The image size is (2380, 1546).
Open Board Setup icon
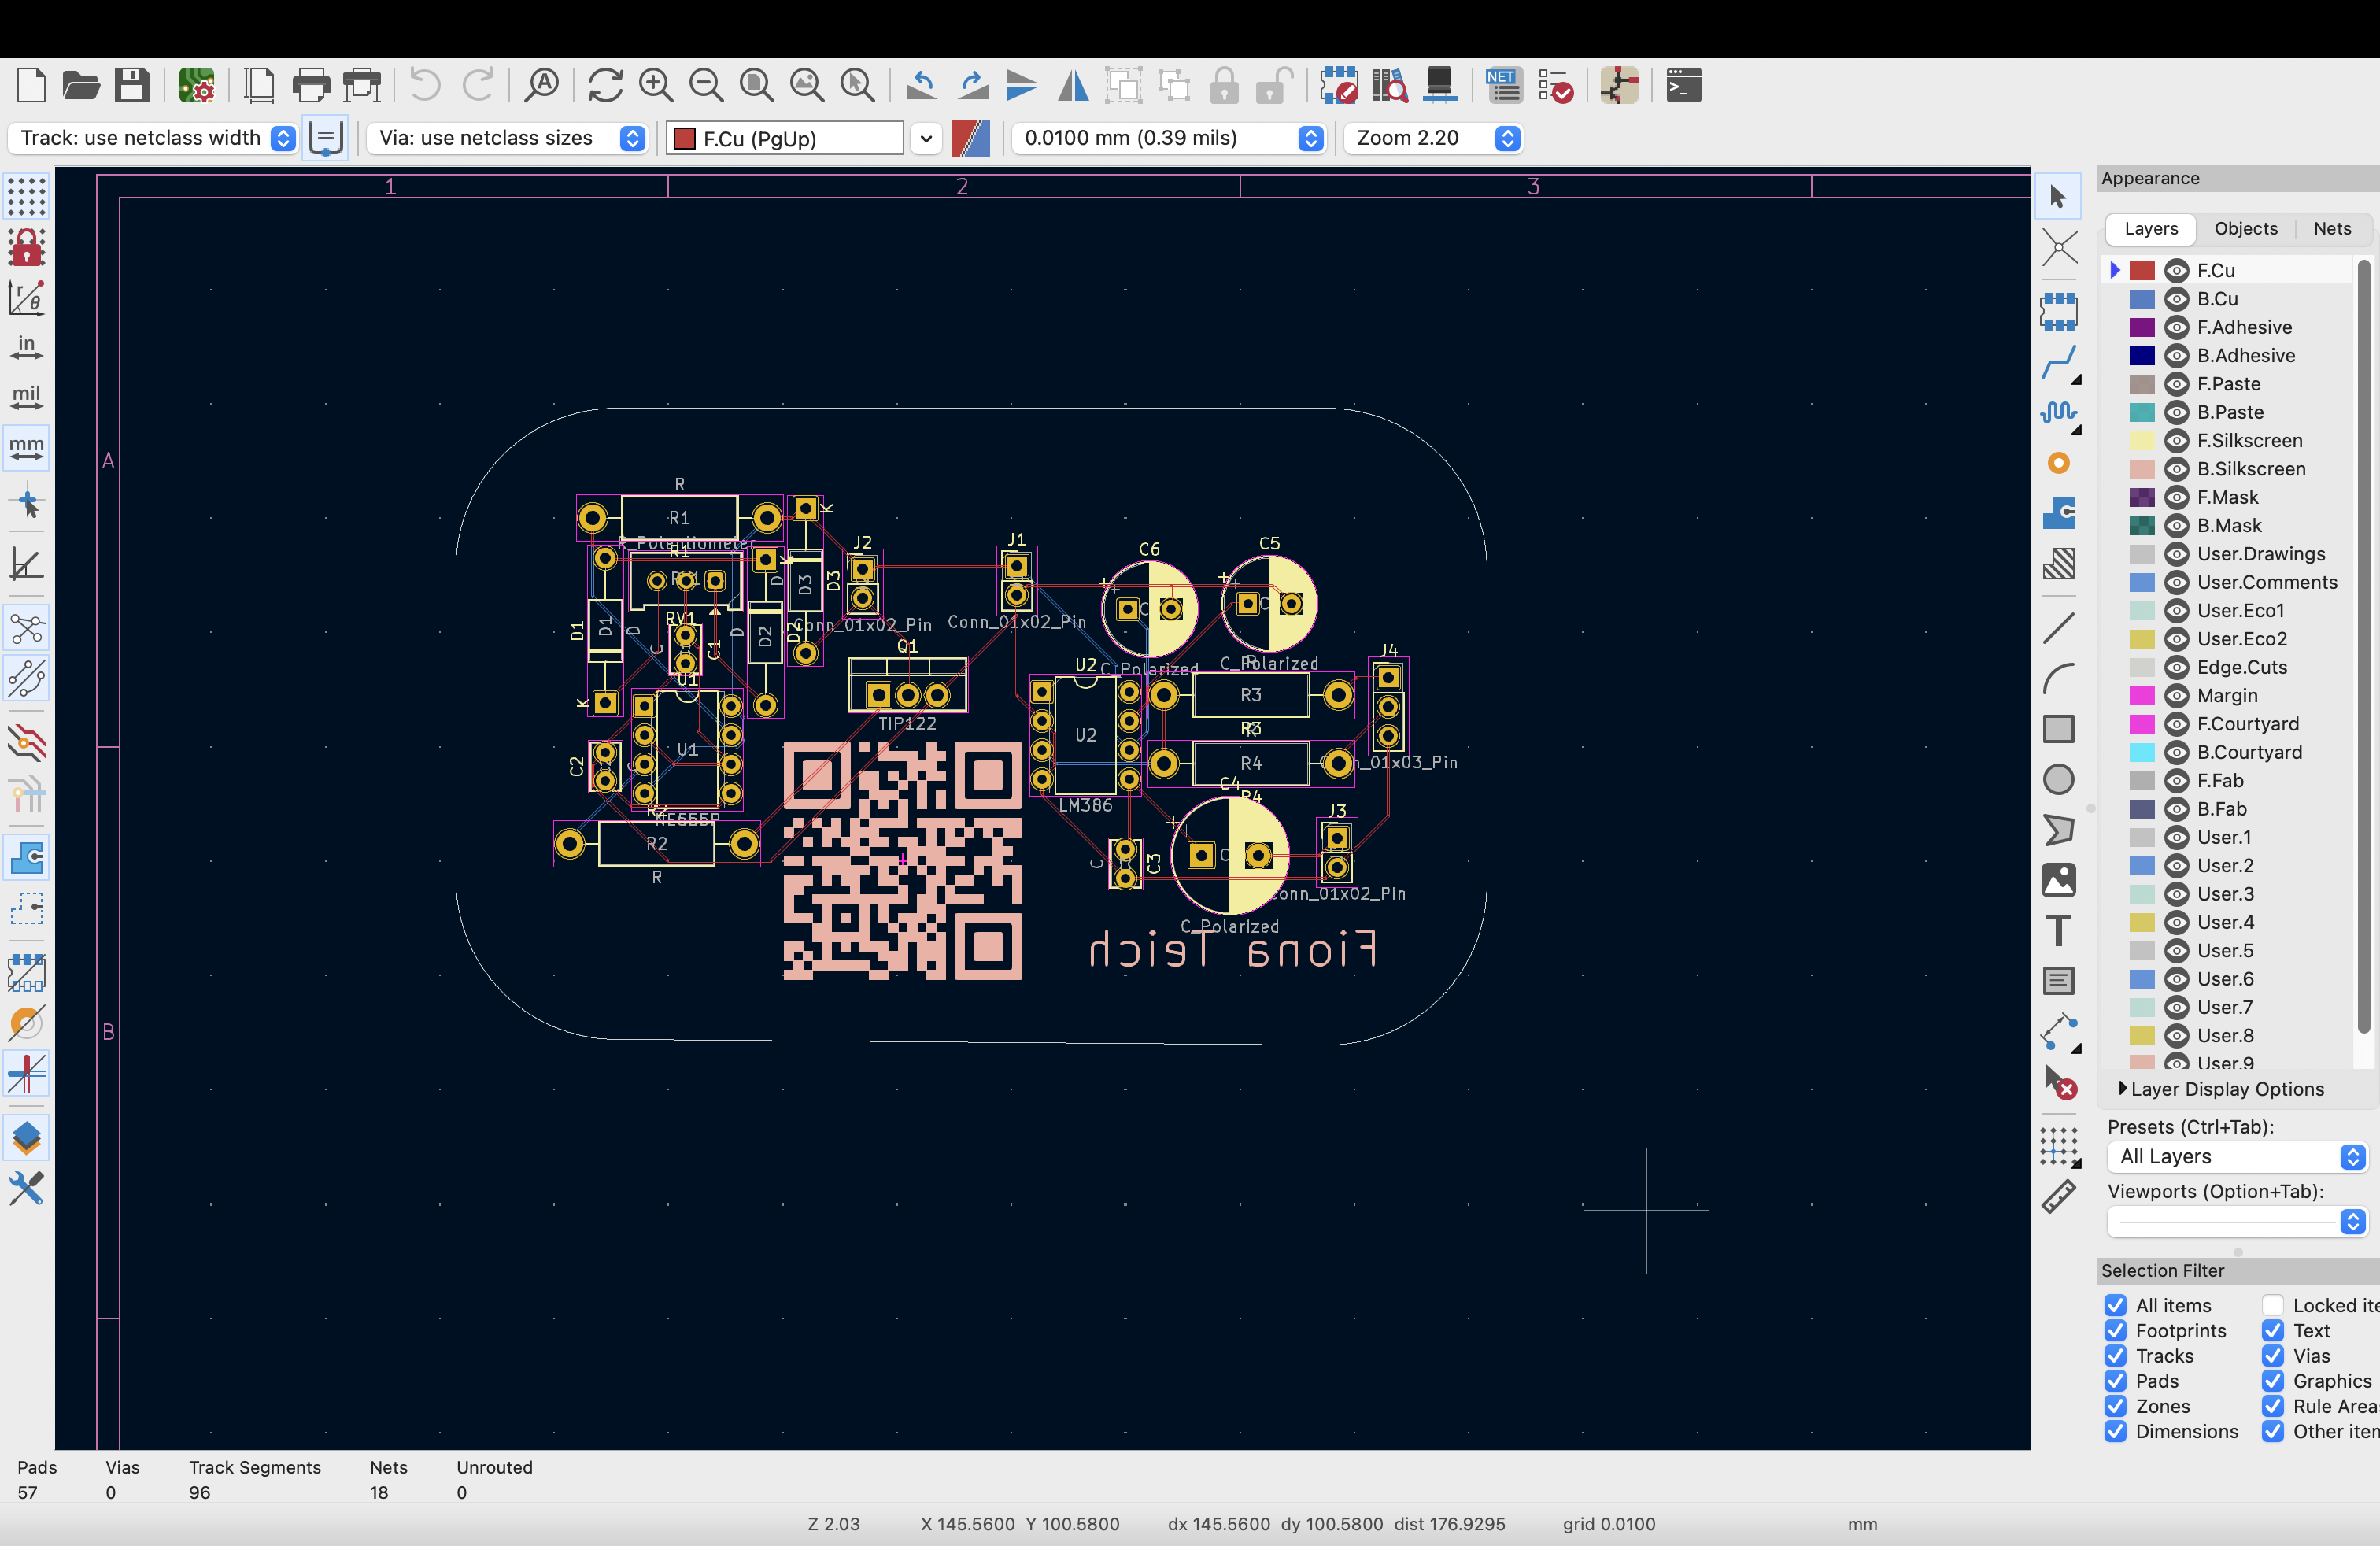pos(196,86)
